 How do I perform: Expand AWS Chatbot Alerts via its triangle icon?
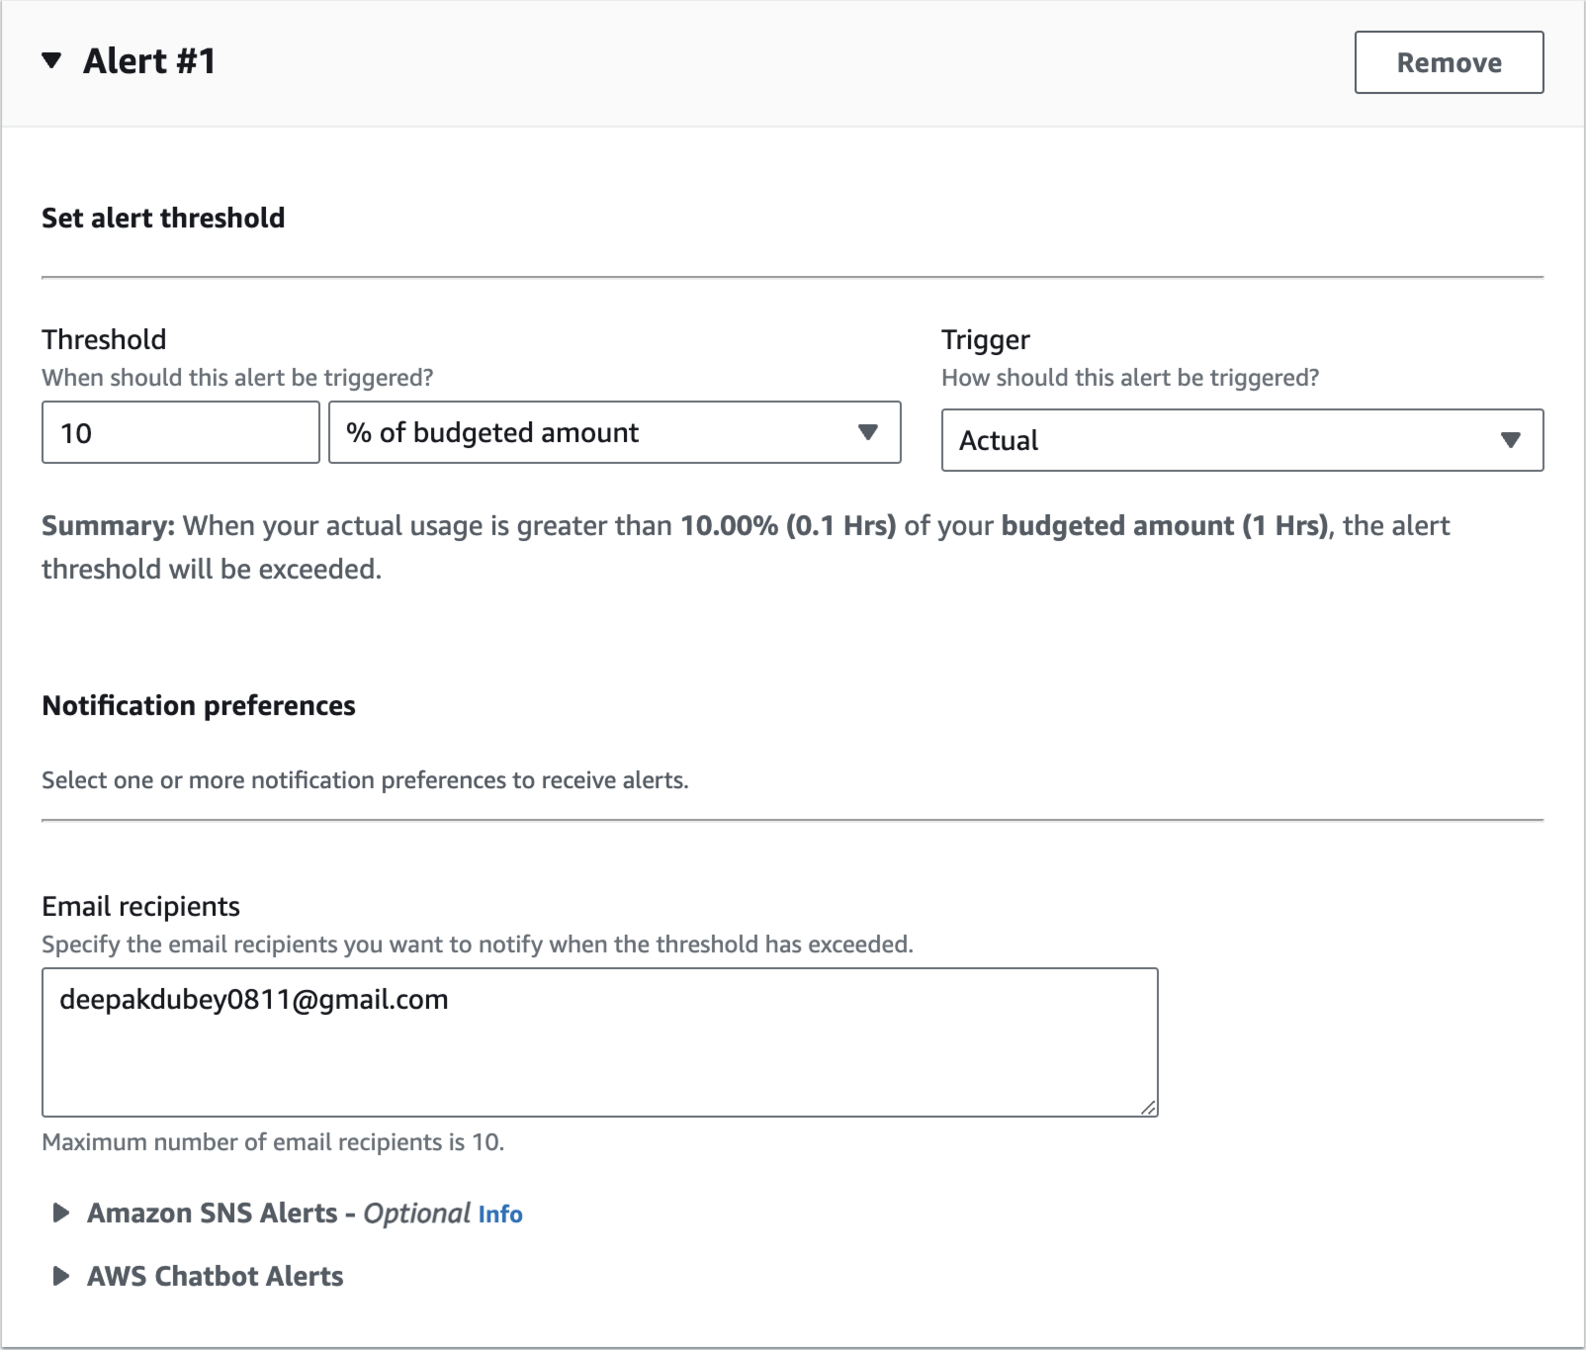point(61,1276)
